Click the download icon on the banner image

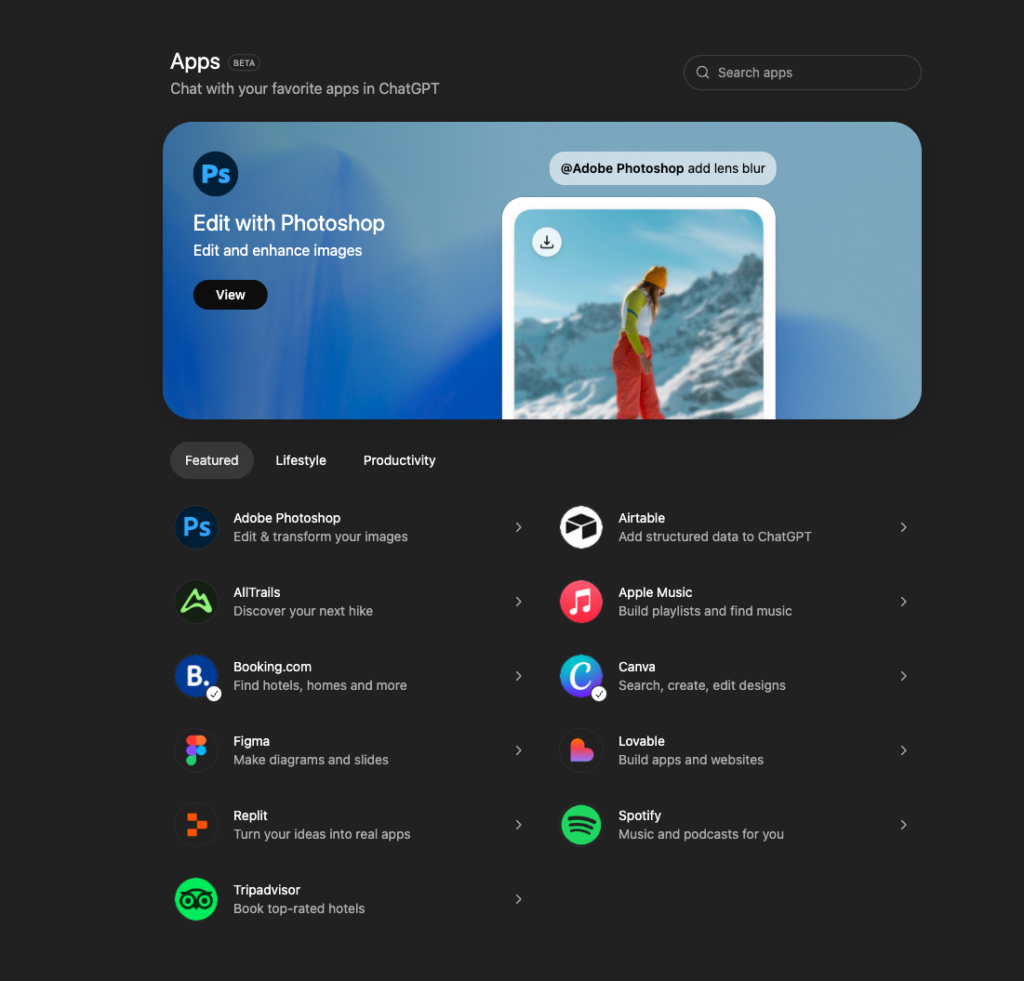[546, 241]
